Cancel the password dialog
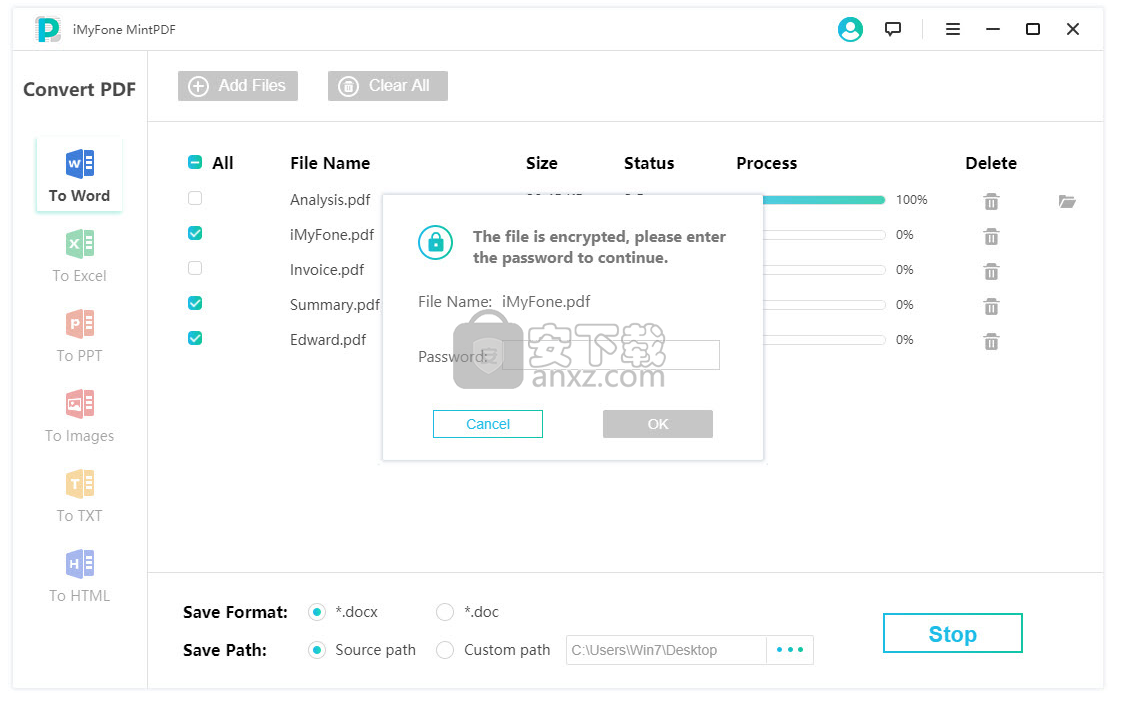 pos(488,424)
